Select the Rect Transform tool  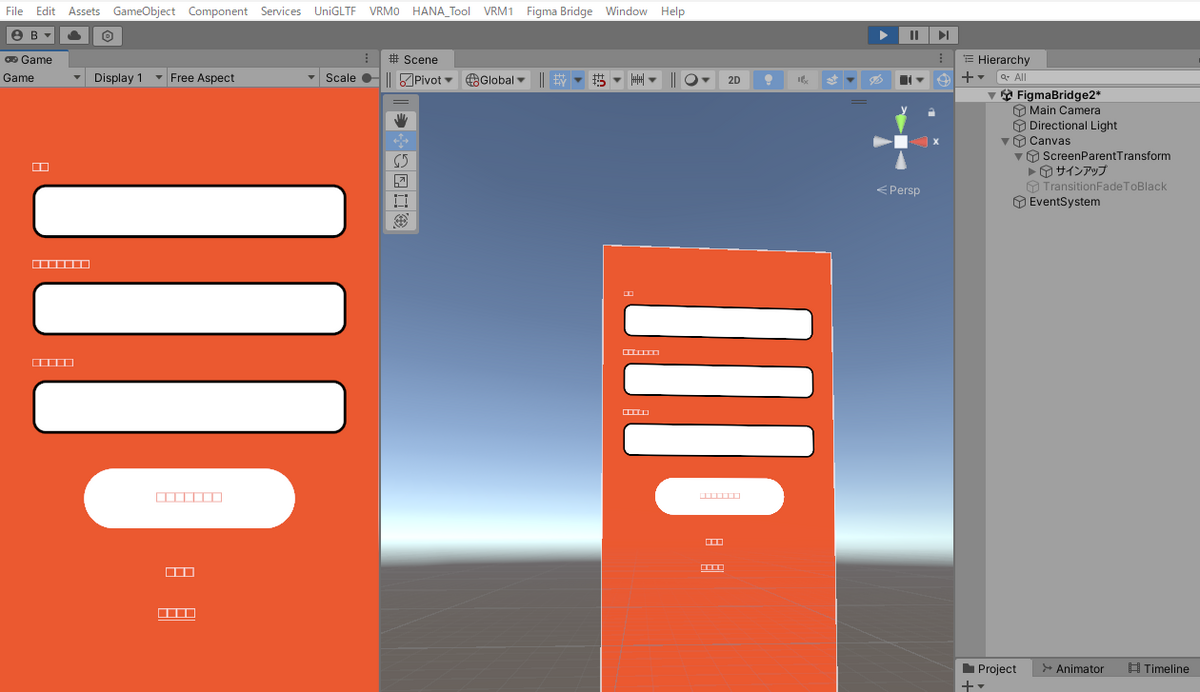tap(400, 200)
